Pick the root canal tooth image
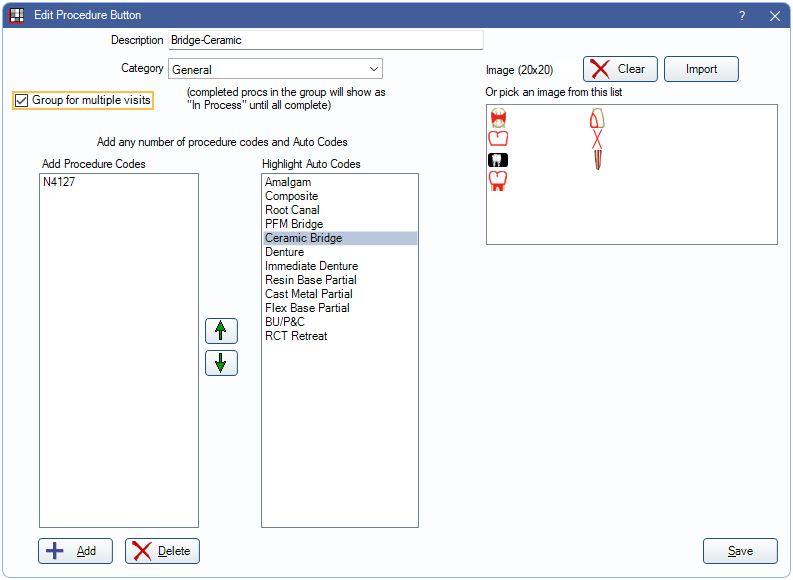This screenshot has height=580, width=793. [x=598, y=160]
